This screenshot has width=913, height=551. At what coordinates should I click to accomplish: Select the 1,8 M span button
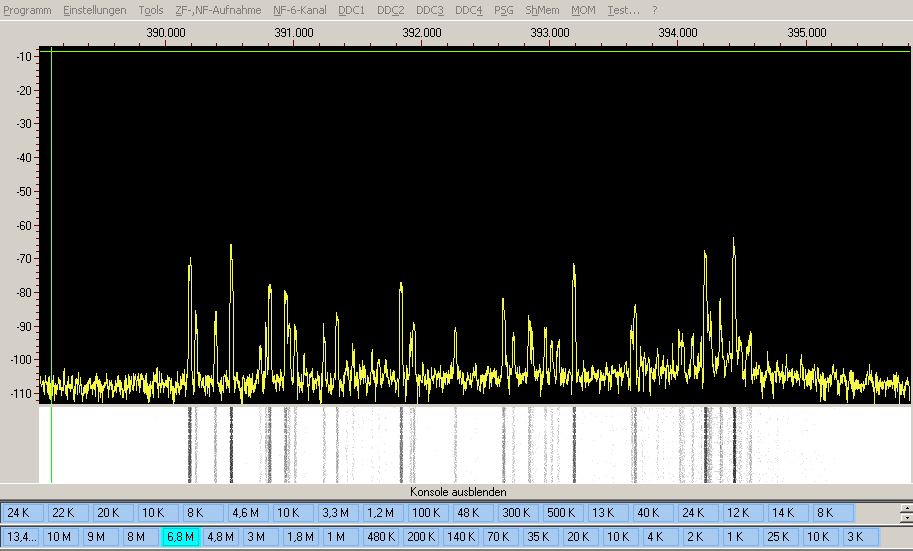pos(300,536)
